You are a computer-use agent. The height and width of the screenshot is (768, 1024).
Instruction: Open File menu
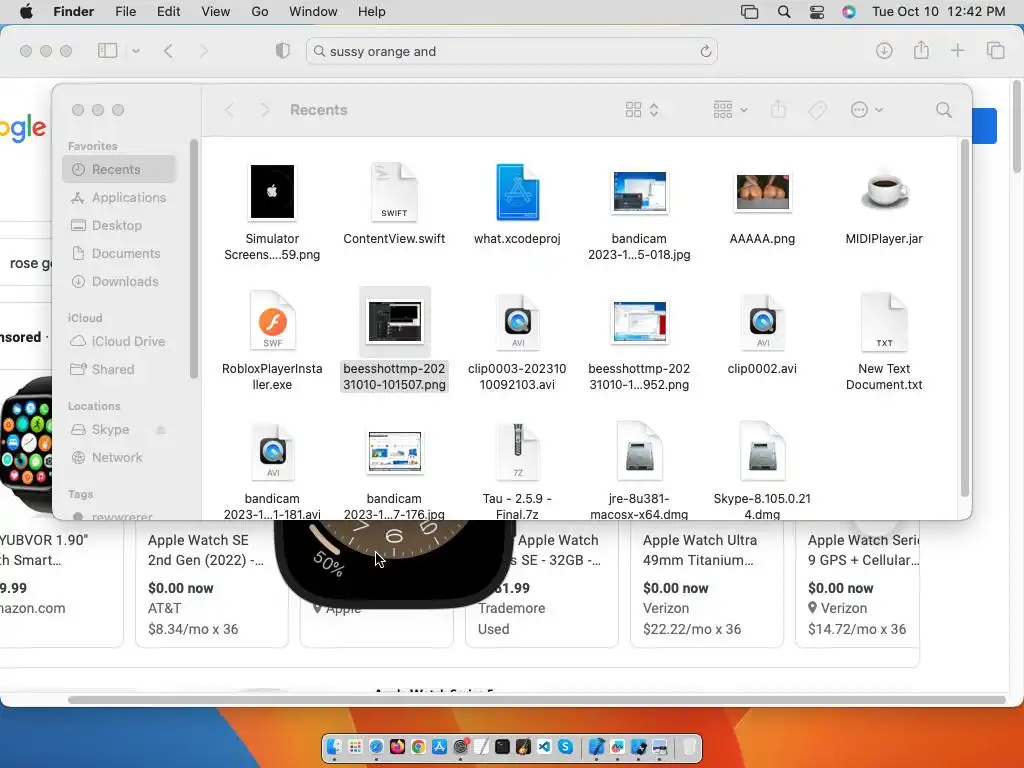point(125,12)
